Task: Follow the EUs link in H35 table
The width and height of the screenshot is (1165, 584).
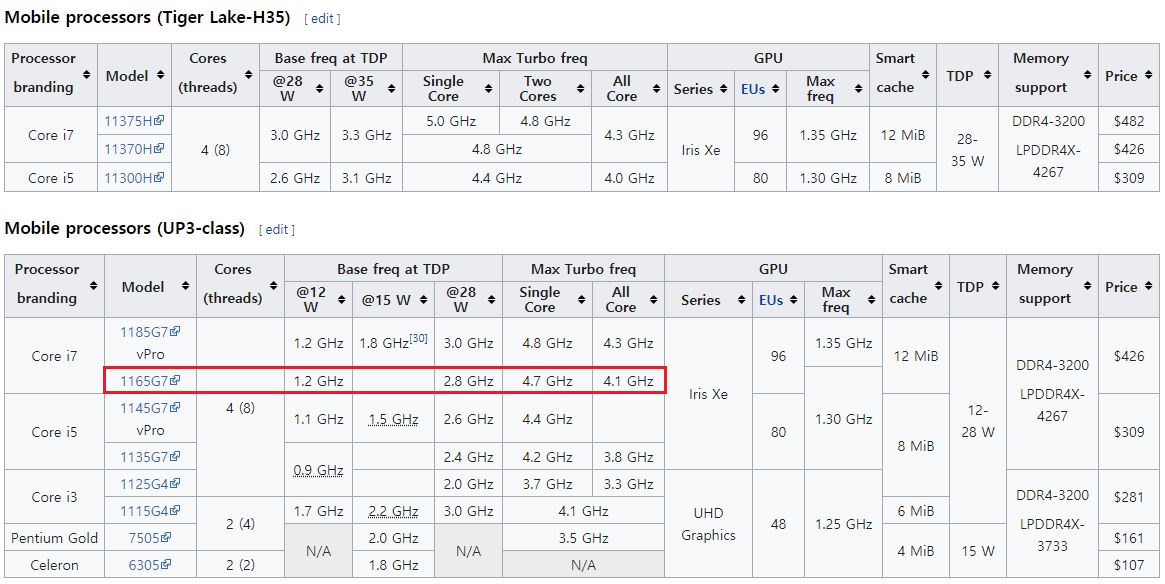Action: (753, 89)
